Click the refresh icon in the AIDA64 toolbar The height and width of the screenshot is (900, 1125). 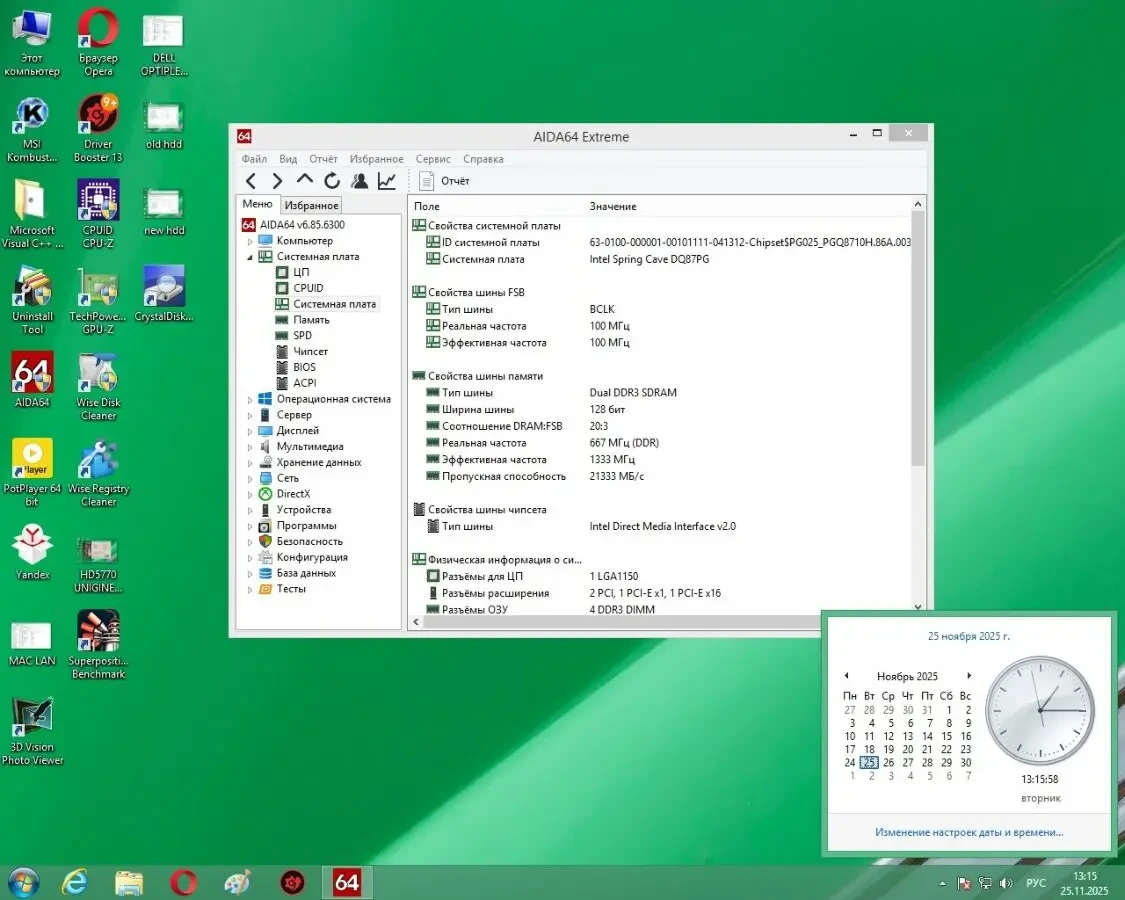(331, 181)
